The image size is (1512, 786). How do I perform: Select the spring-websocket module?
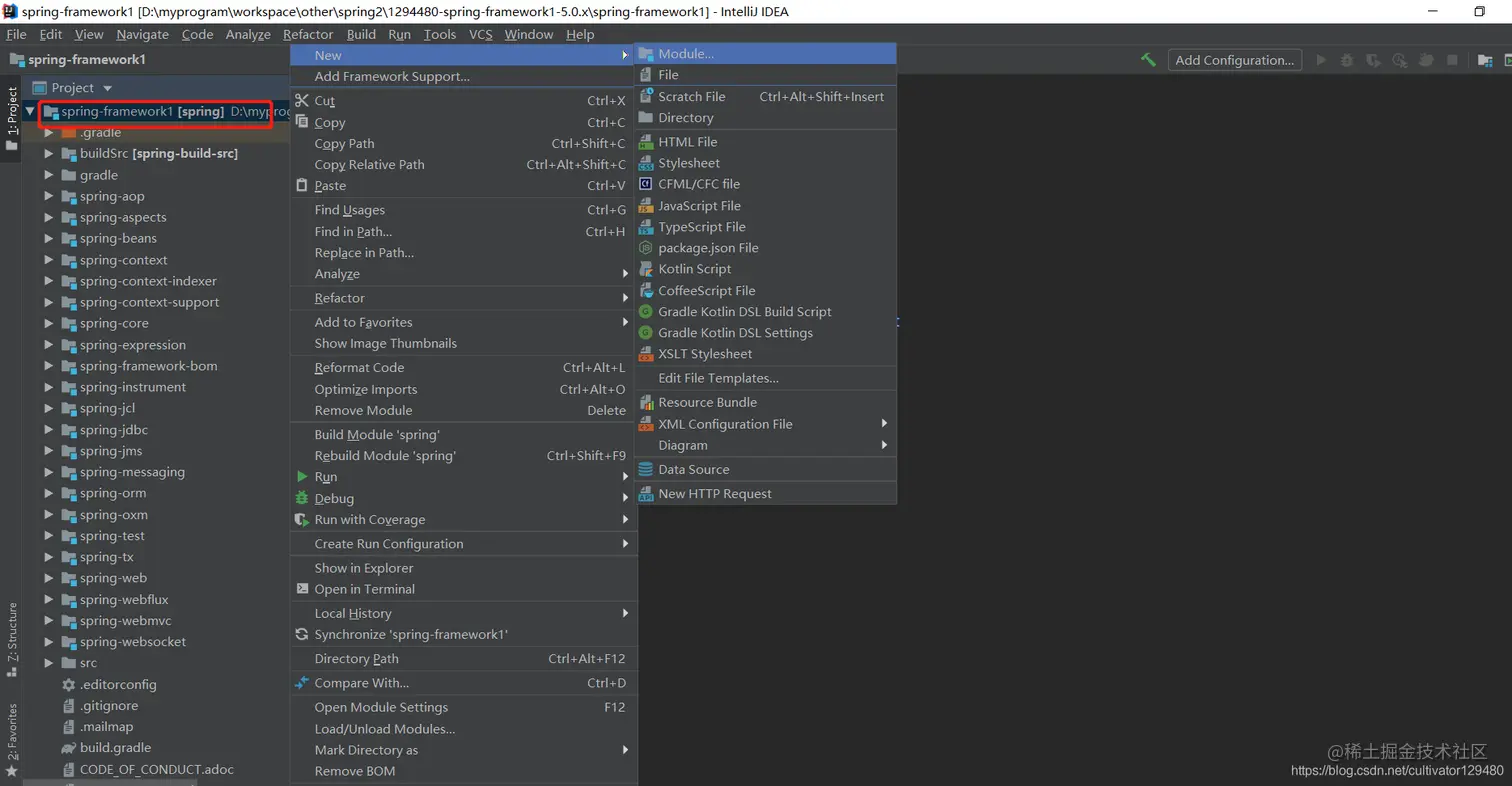[x=133, y=642]
